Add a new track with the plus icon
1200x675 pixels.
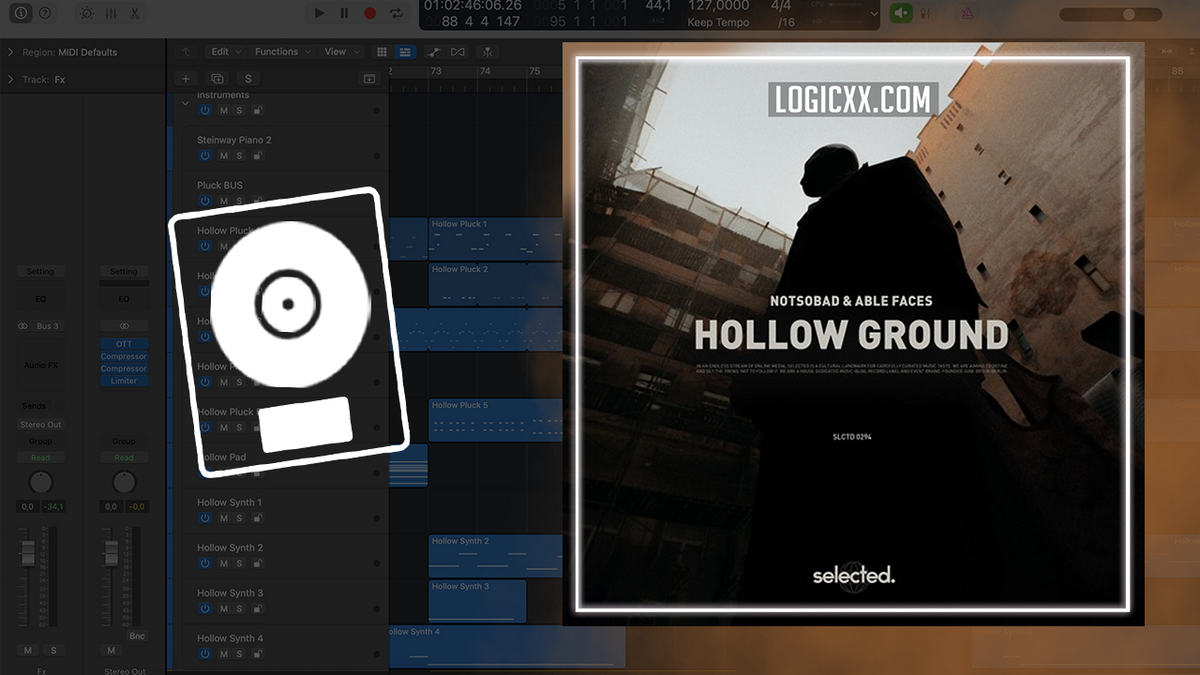[x=186, y=78]
